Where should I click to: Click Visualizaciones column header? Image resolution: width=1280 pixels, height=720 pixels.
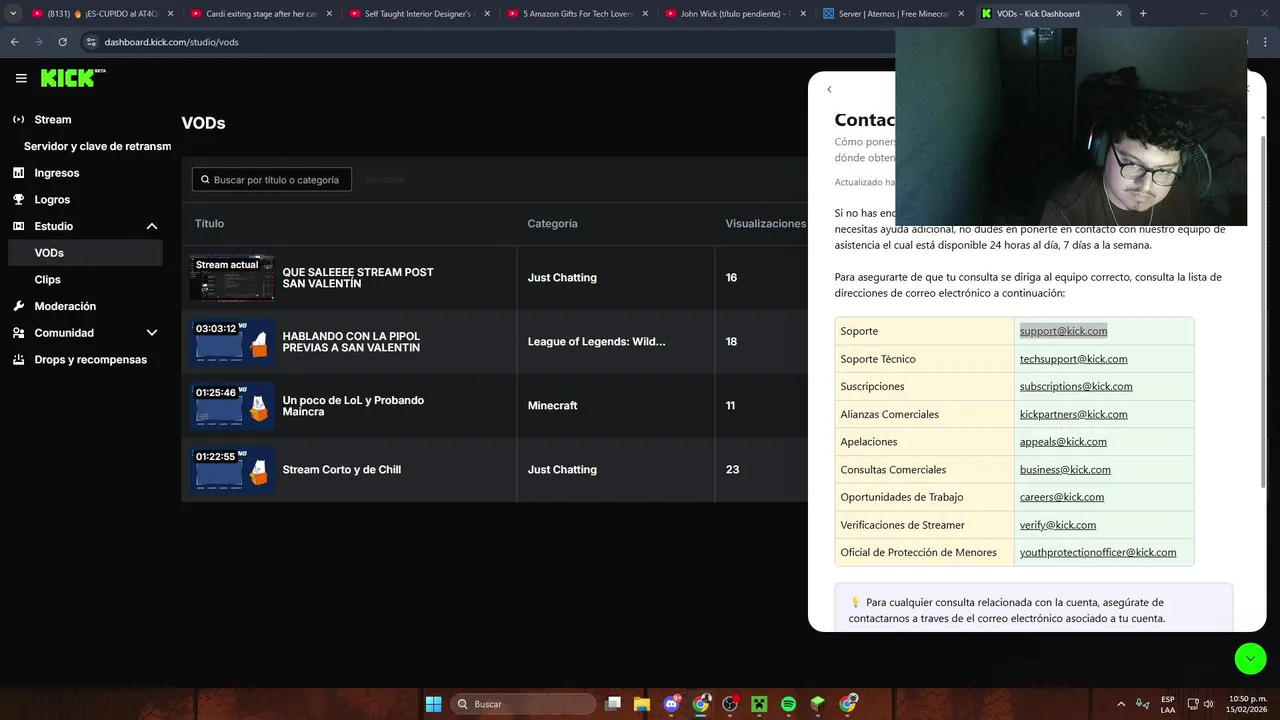(765, 224)
